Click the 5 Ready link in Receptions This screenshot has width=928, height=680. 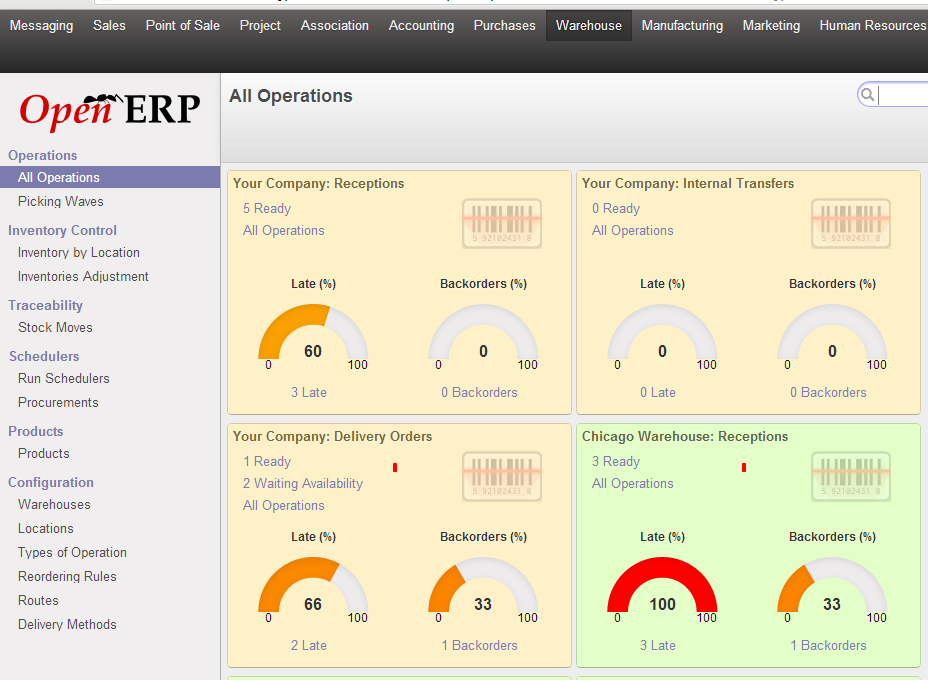267,208
